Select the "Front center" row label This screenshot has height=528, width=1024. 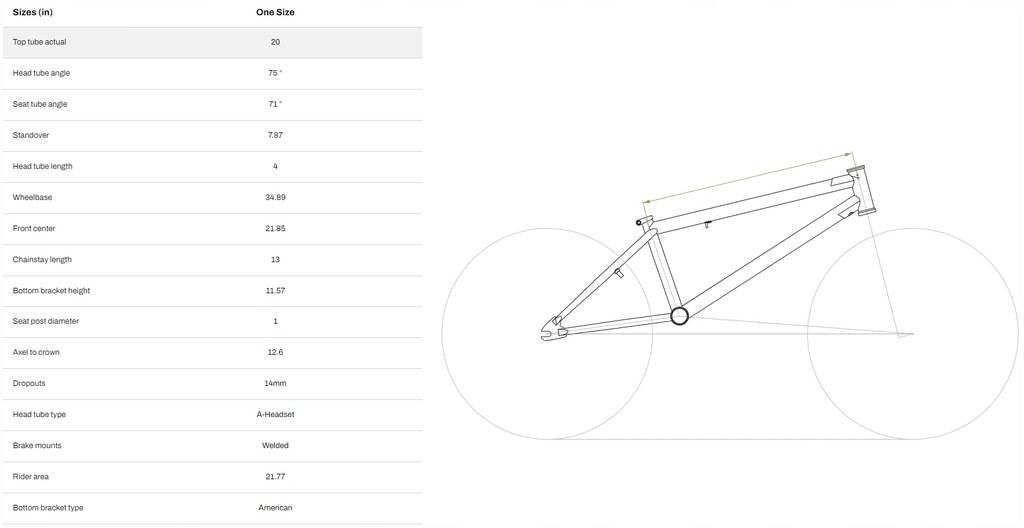(34, 228)
